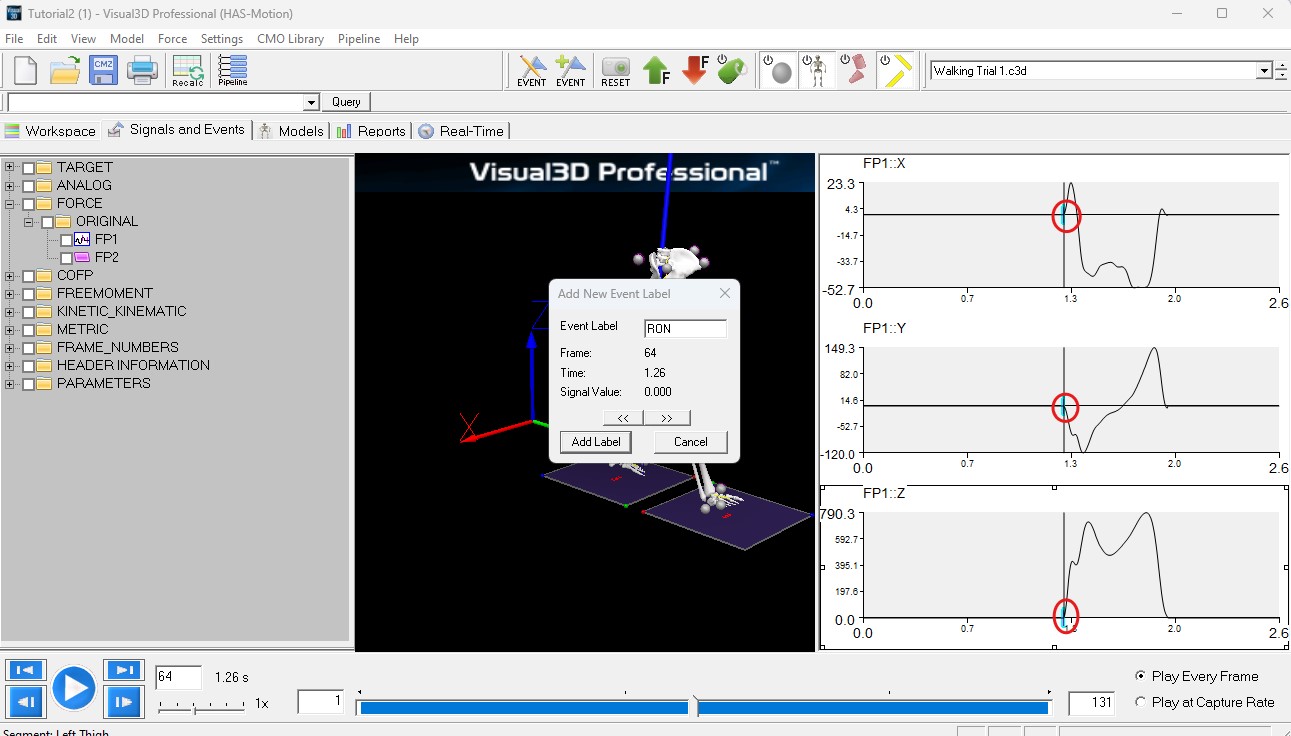
Task: Click the end frame 131 field
Action: pyautogui.click(x=1091, y=702)
